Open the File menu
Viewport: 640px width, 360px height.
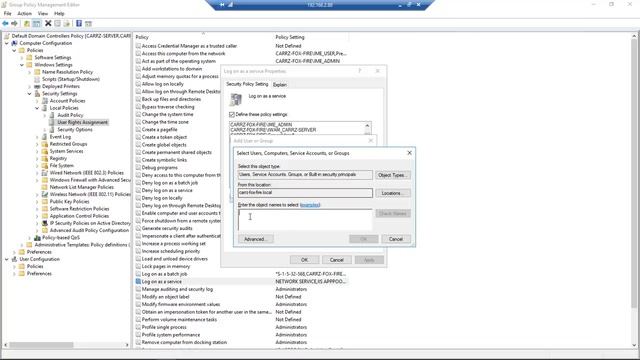(x=8, y=13)
